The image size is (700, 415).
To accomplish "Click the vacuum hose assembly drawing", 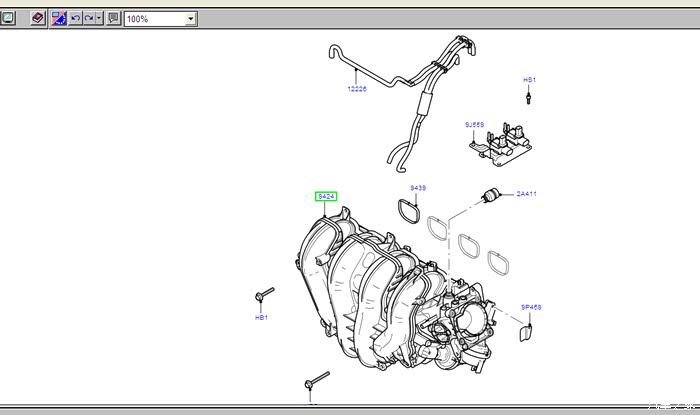I will click(410, 100).
